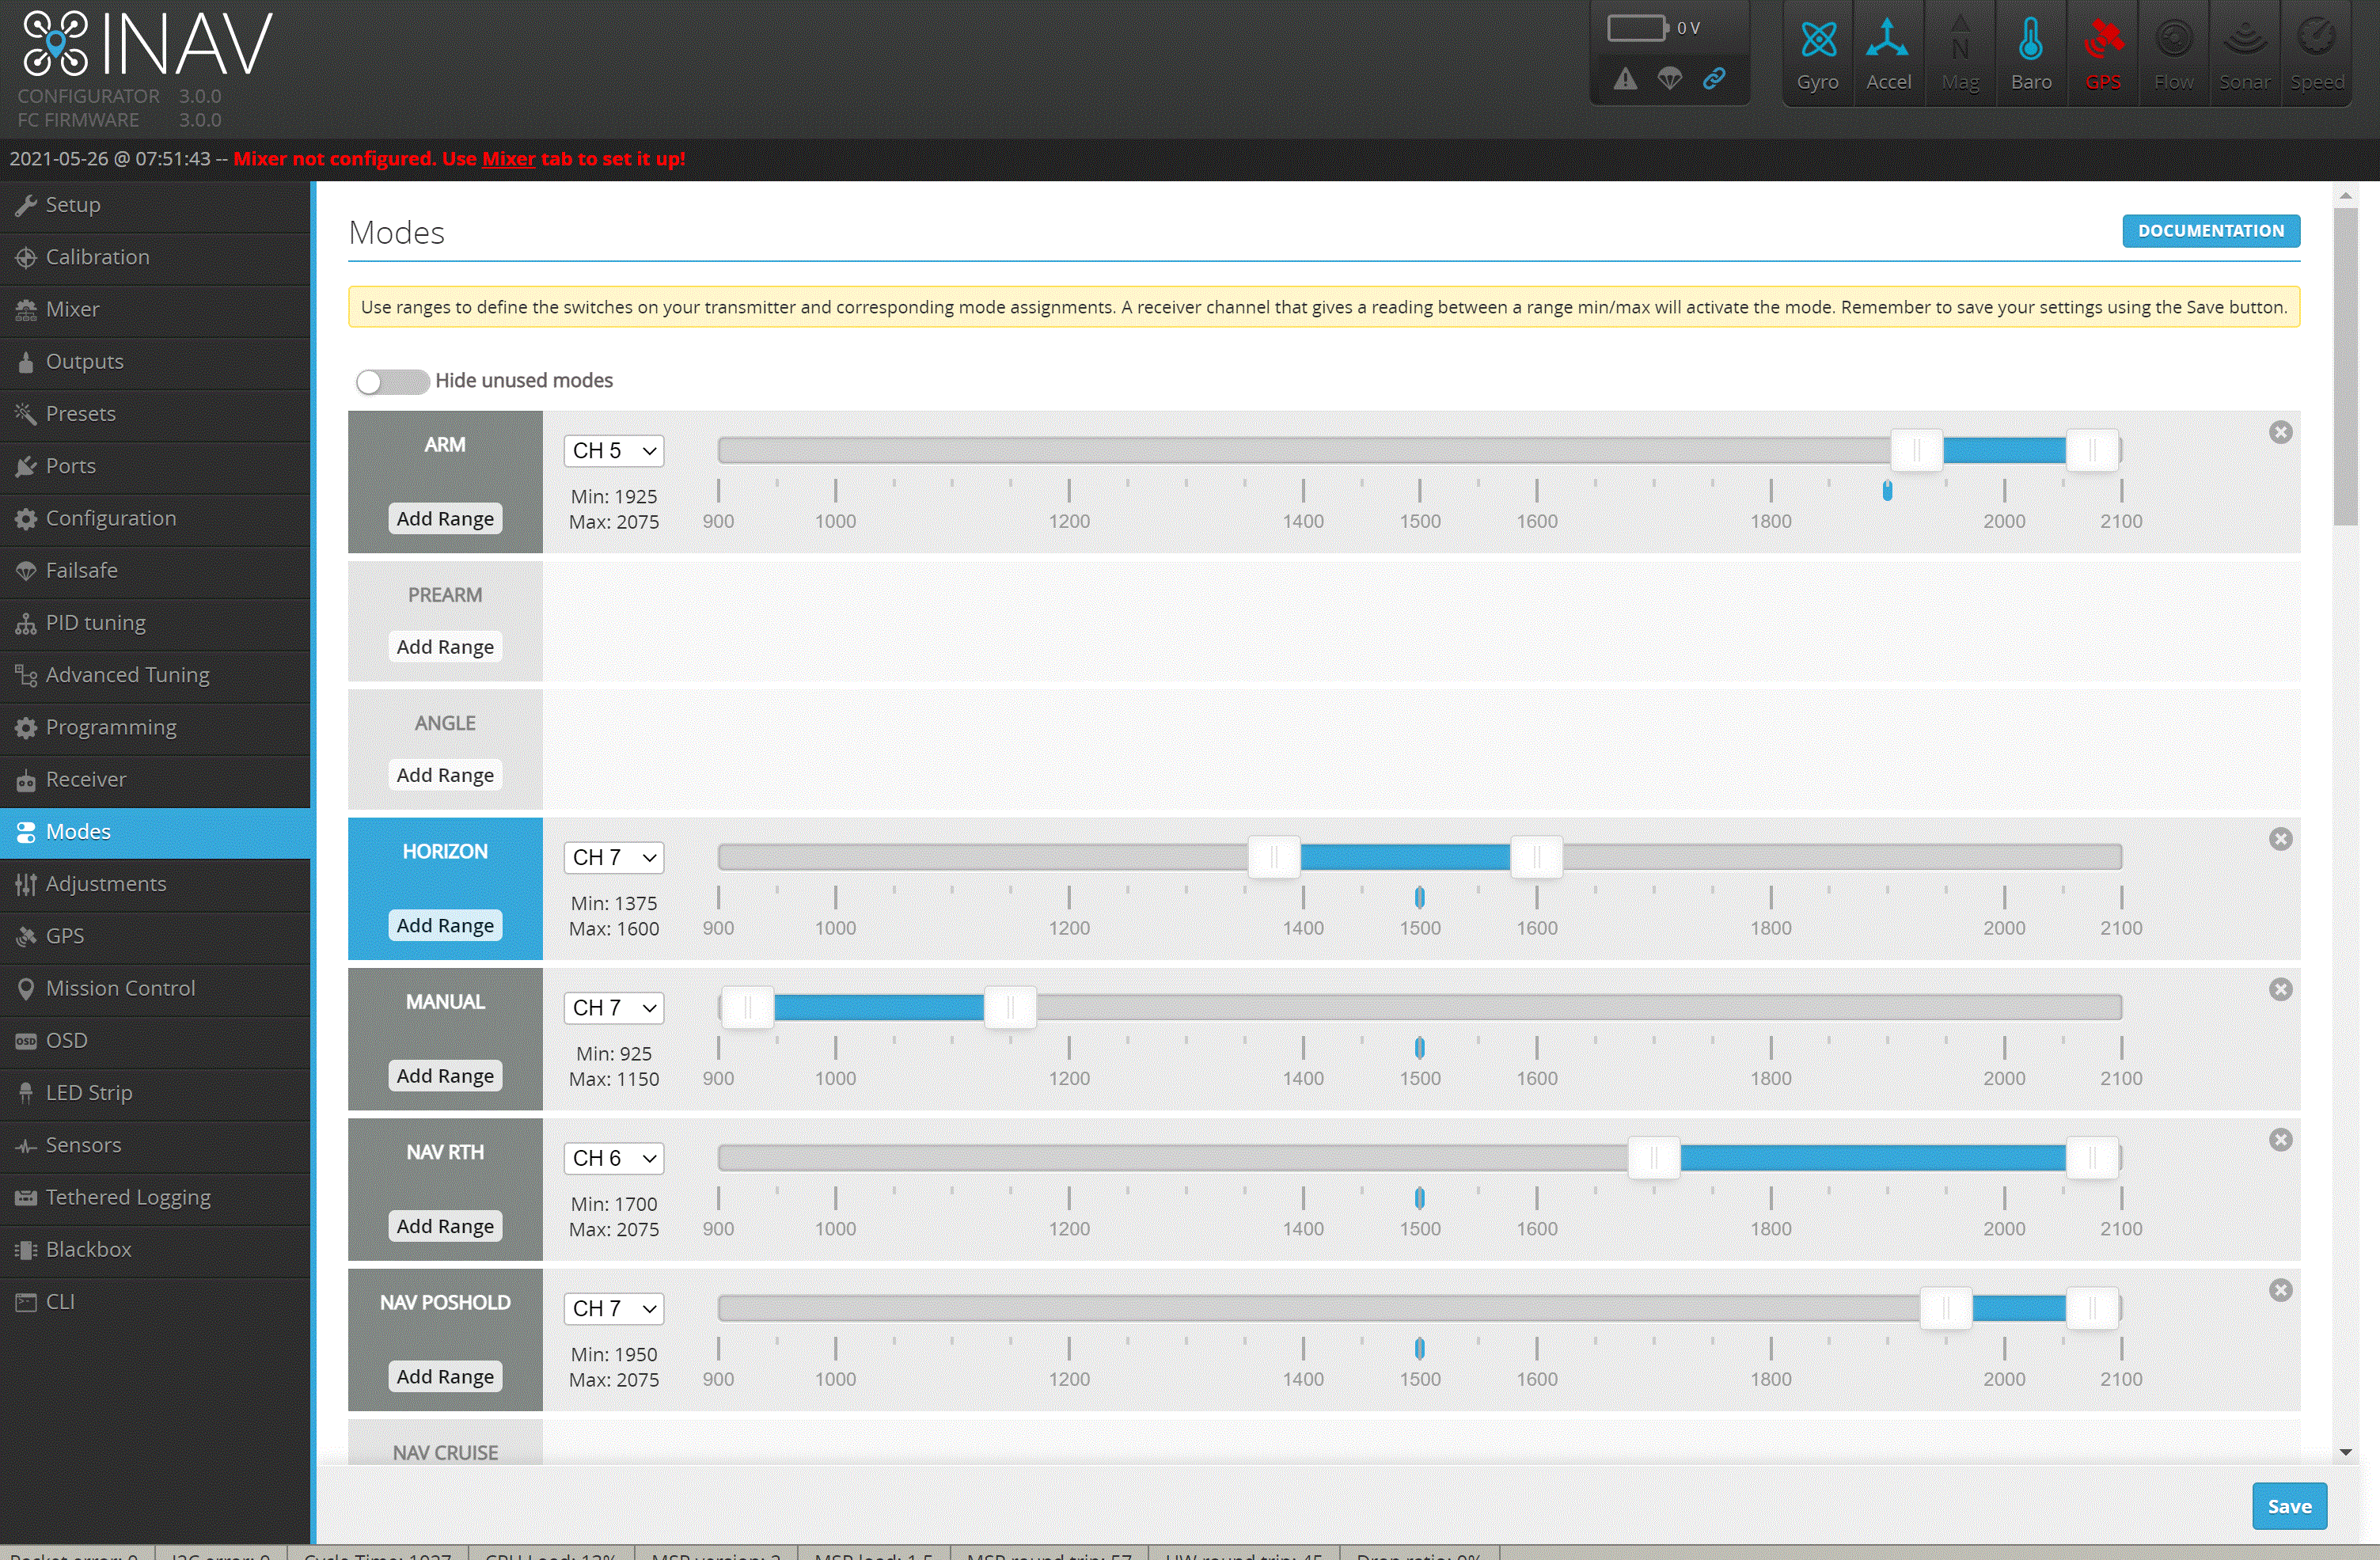The width and height of the screenshot is (2380, 1560).
Task: Remove the HORIZON mode range
Action: [x=2281, y=839]
